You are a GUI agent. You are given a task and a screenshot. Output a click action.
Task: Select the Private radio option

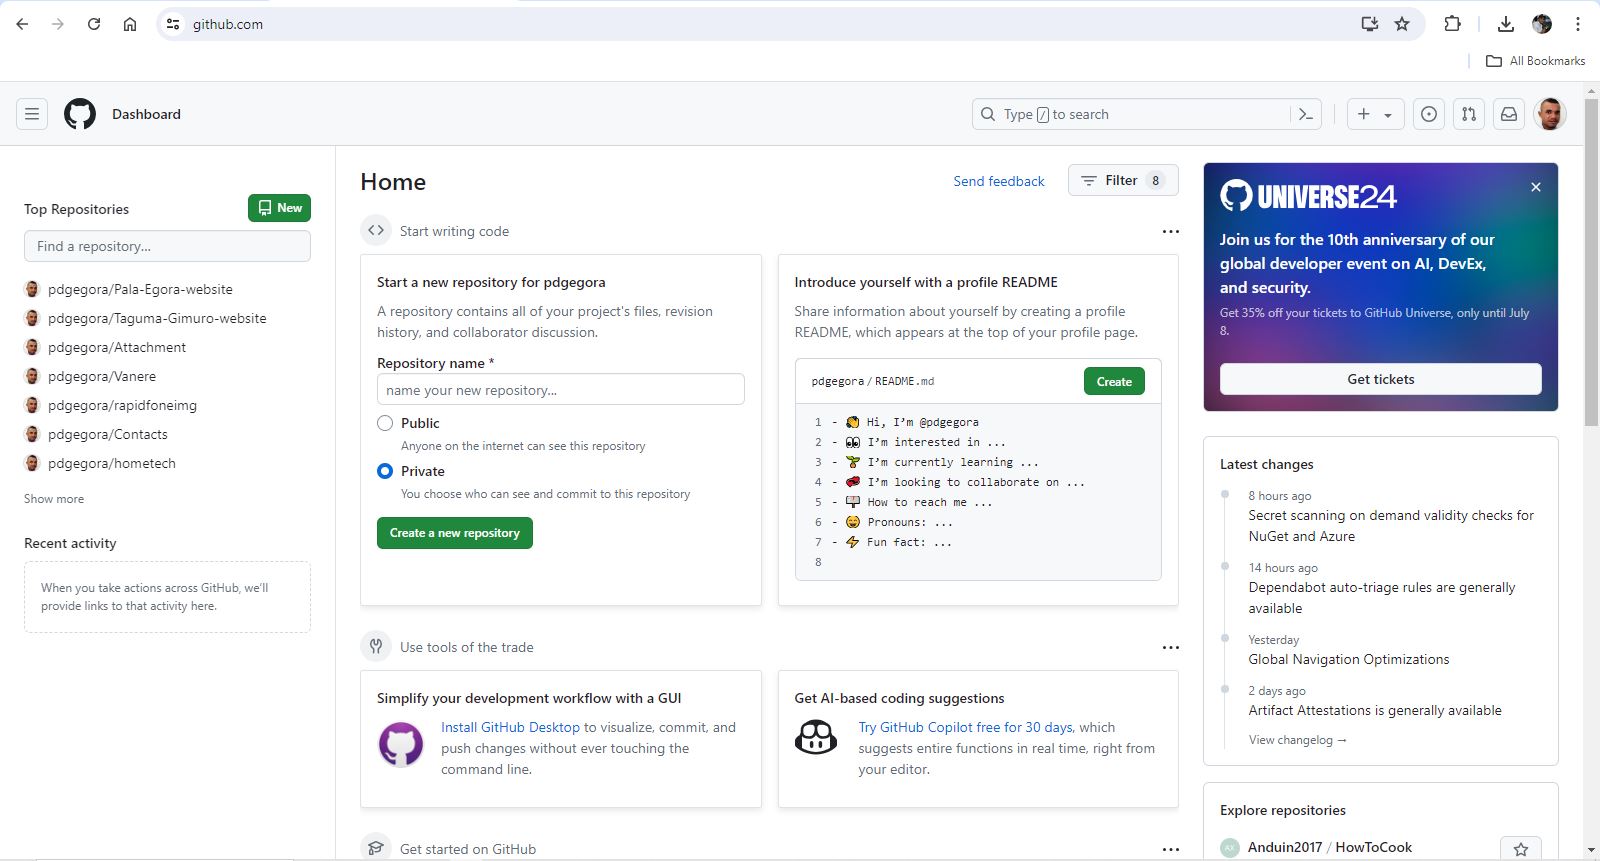[385, 471]
